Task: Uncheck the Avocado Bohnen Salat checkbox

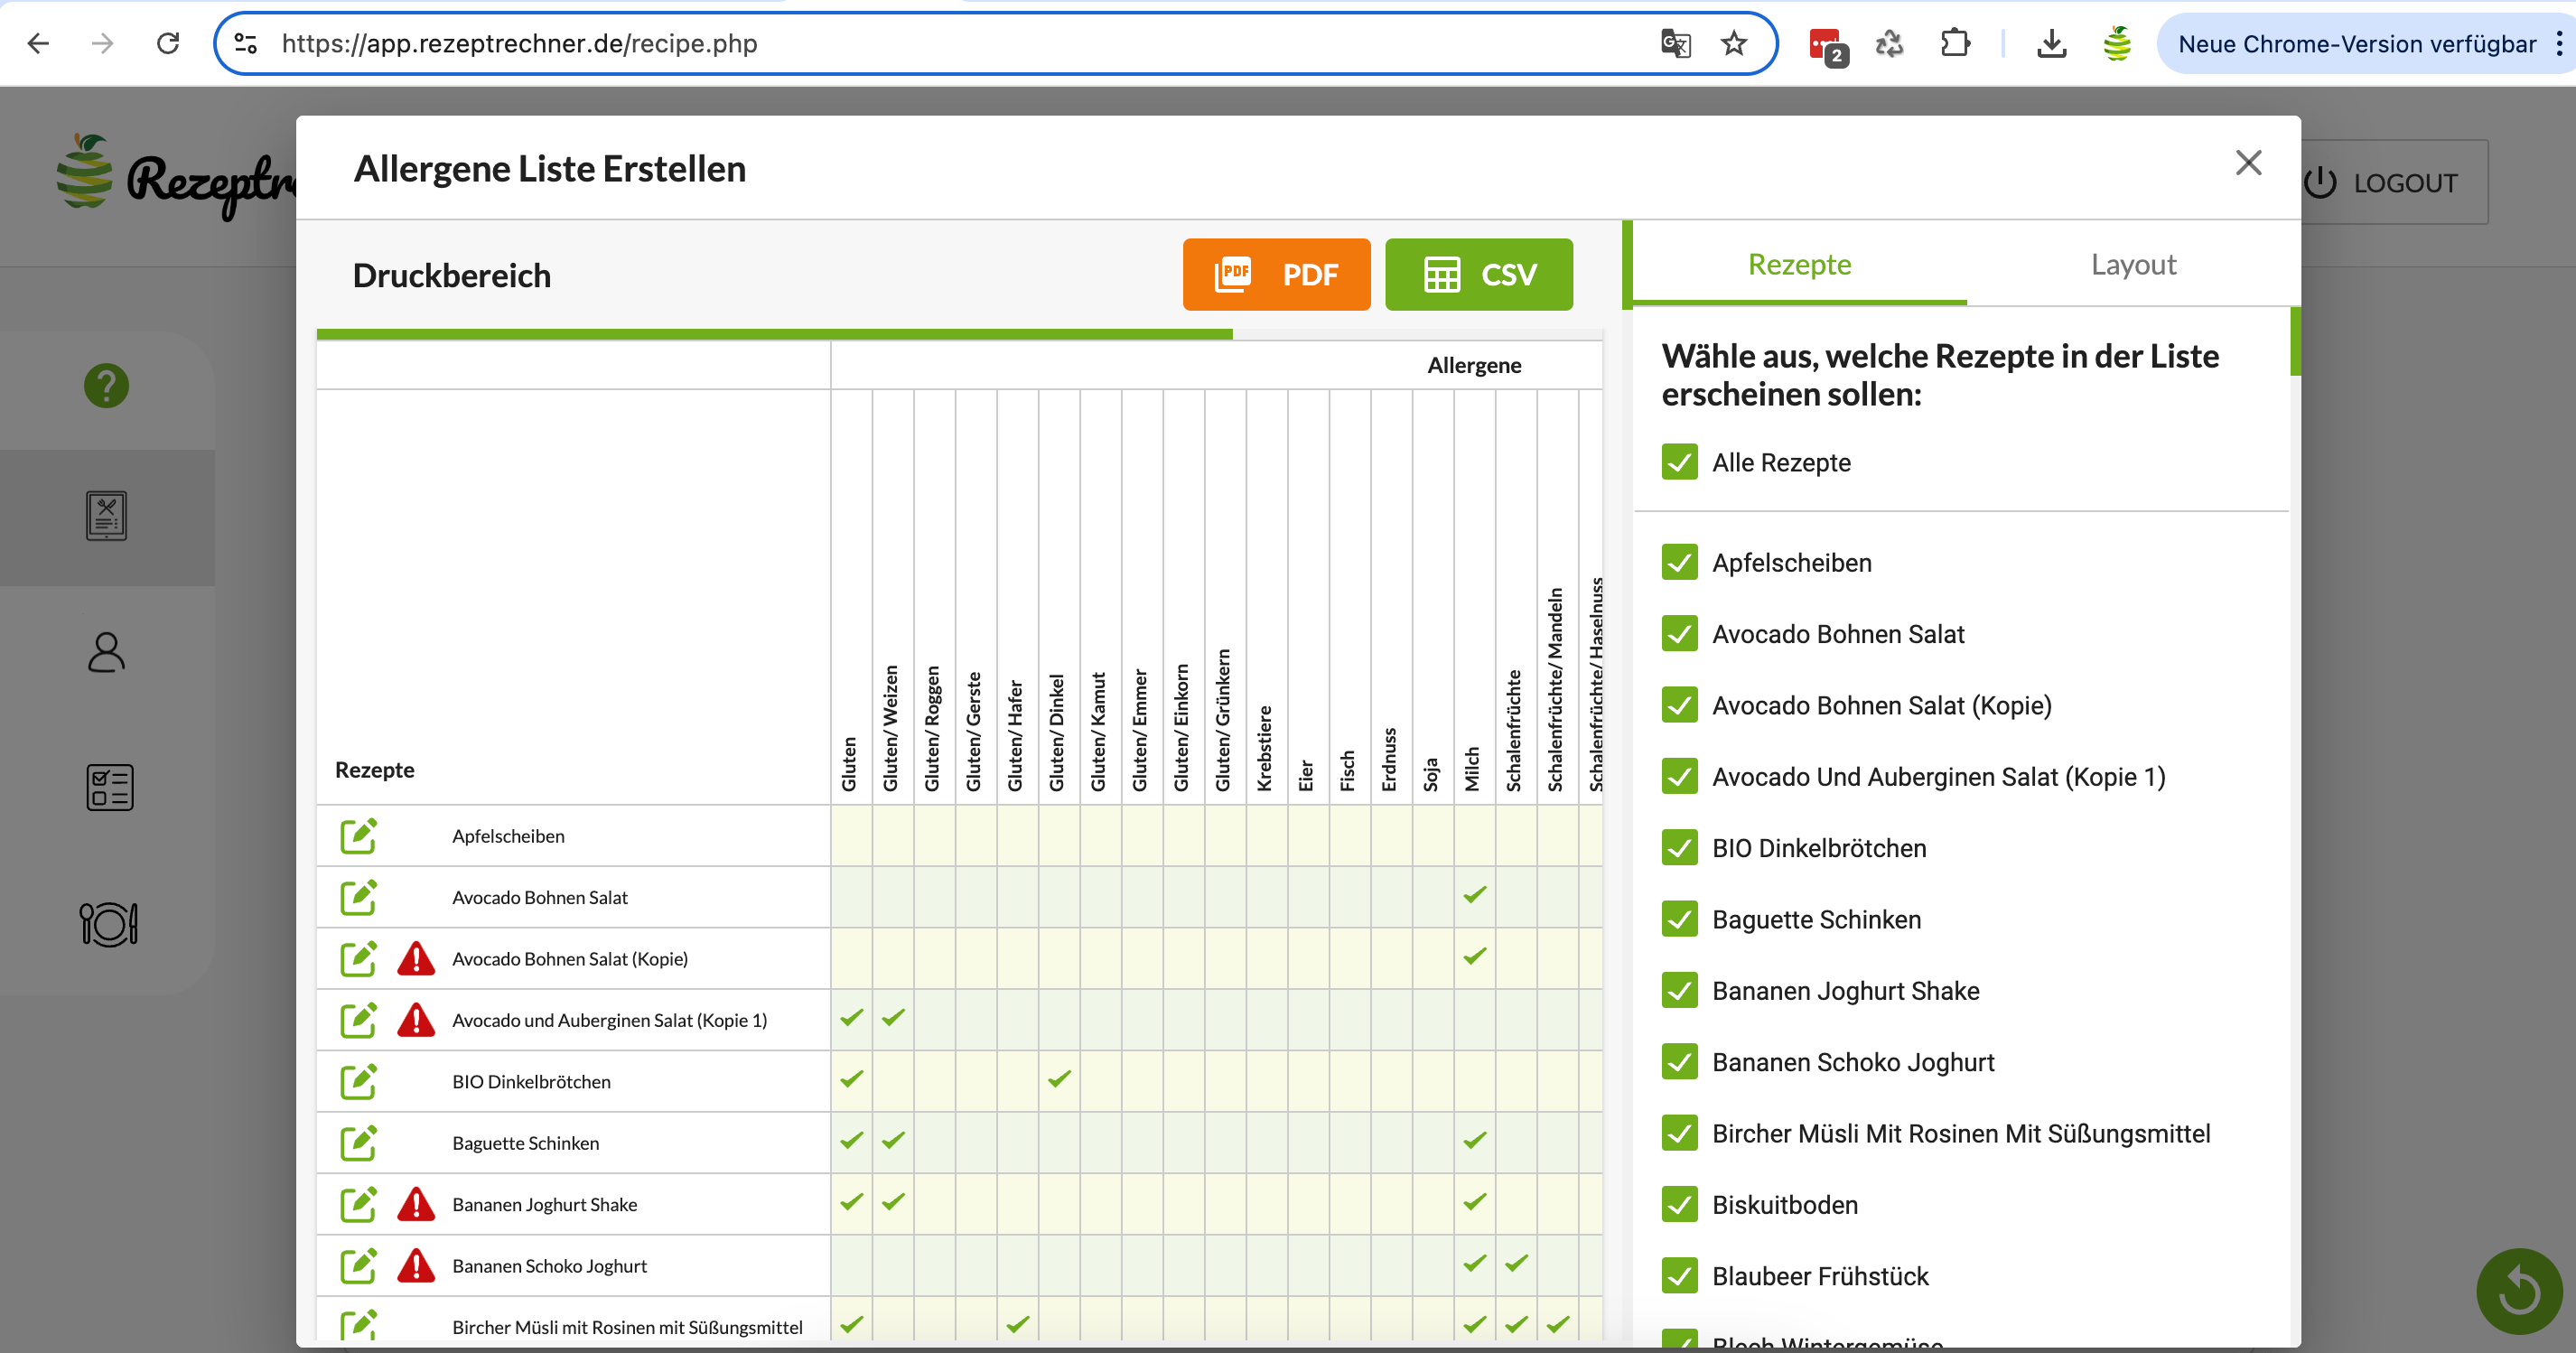Action: click(x=1679, y=634)
